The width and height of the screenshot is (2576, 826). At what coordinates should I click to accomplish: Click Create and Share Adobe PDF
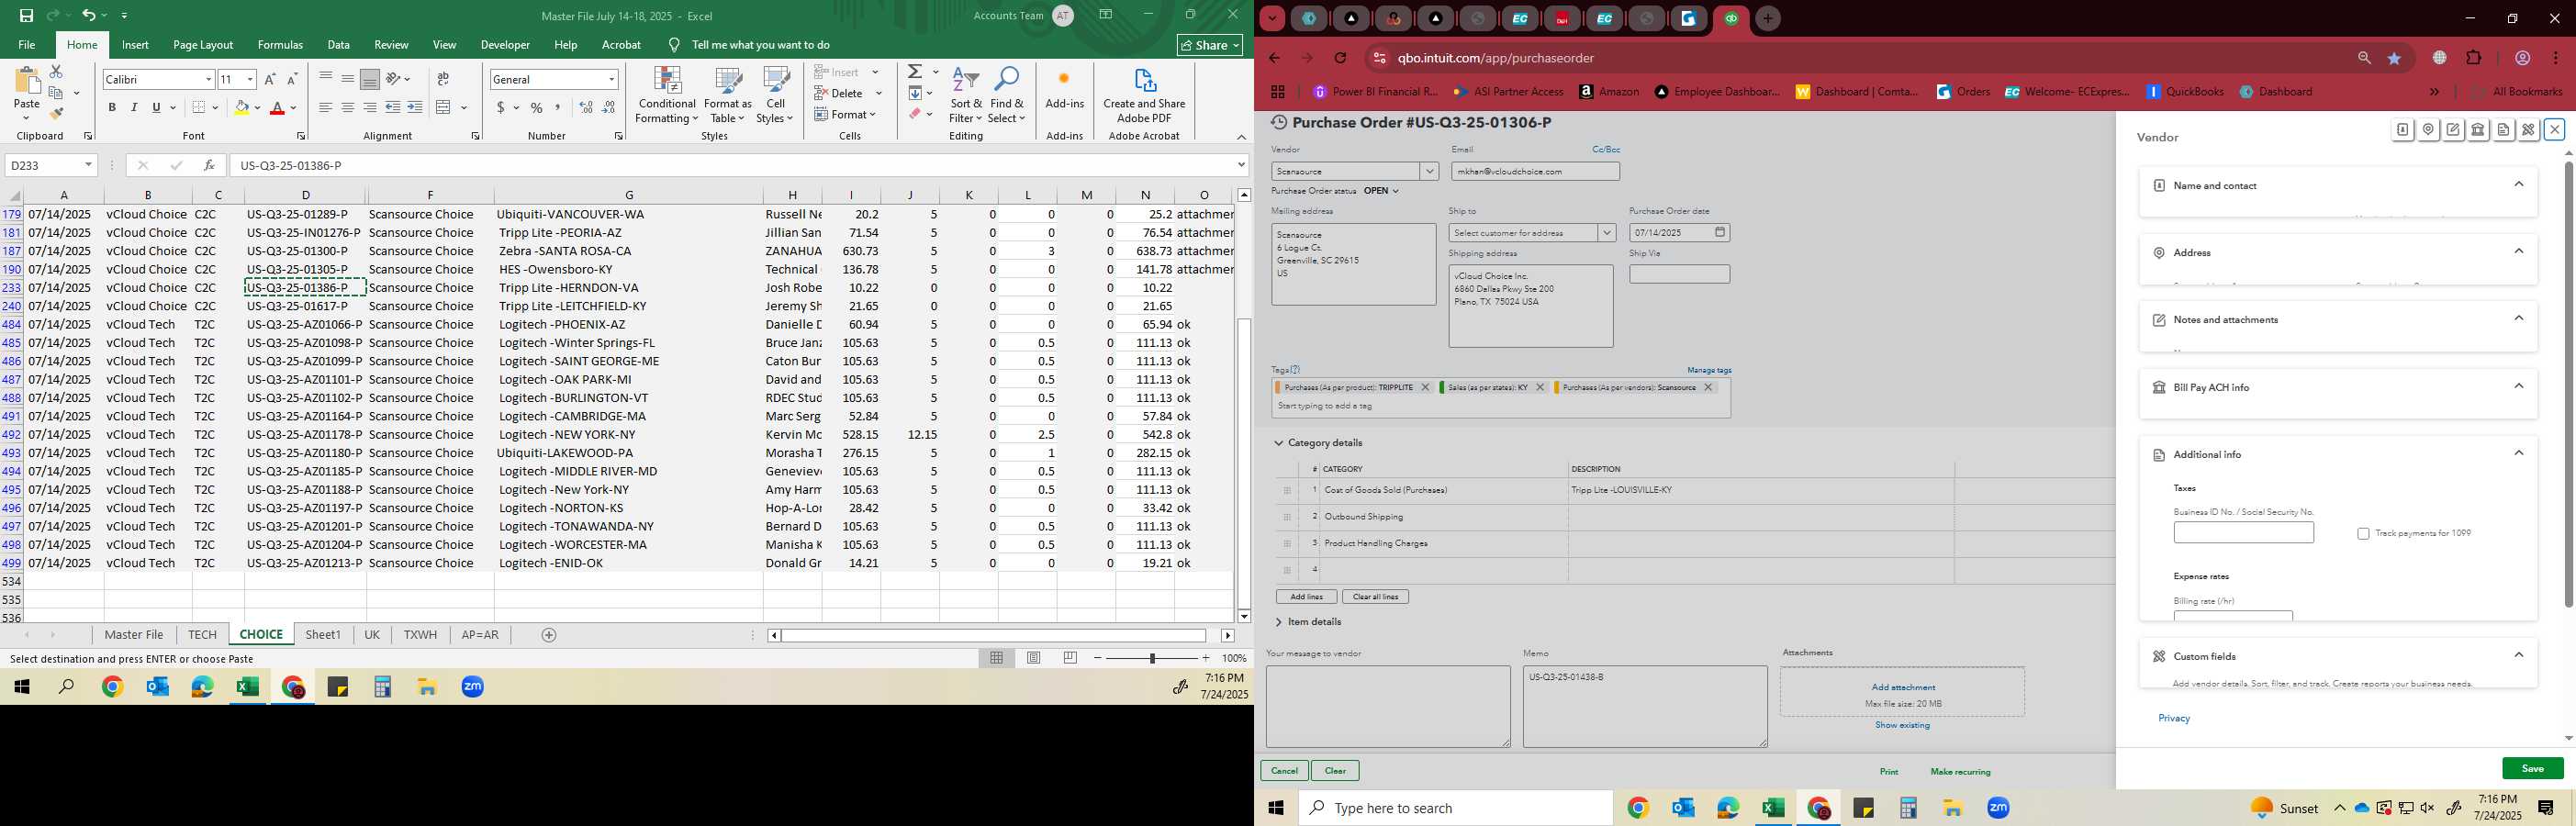pyautogui.click(x=1144, y=96)
